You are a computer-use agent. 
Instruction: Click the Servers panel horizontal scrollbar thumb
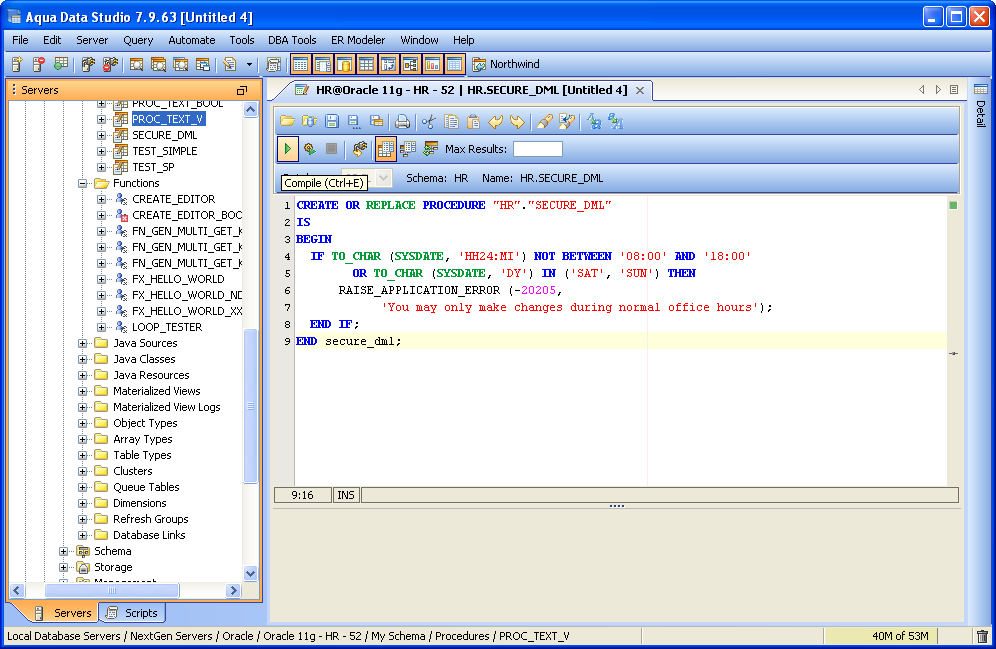click(x=110, y=591)
